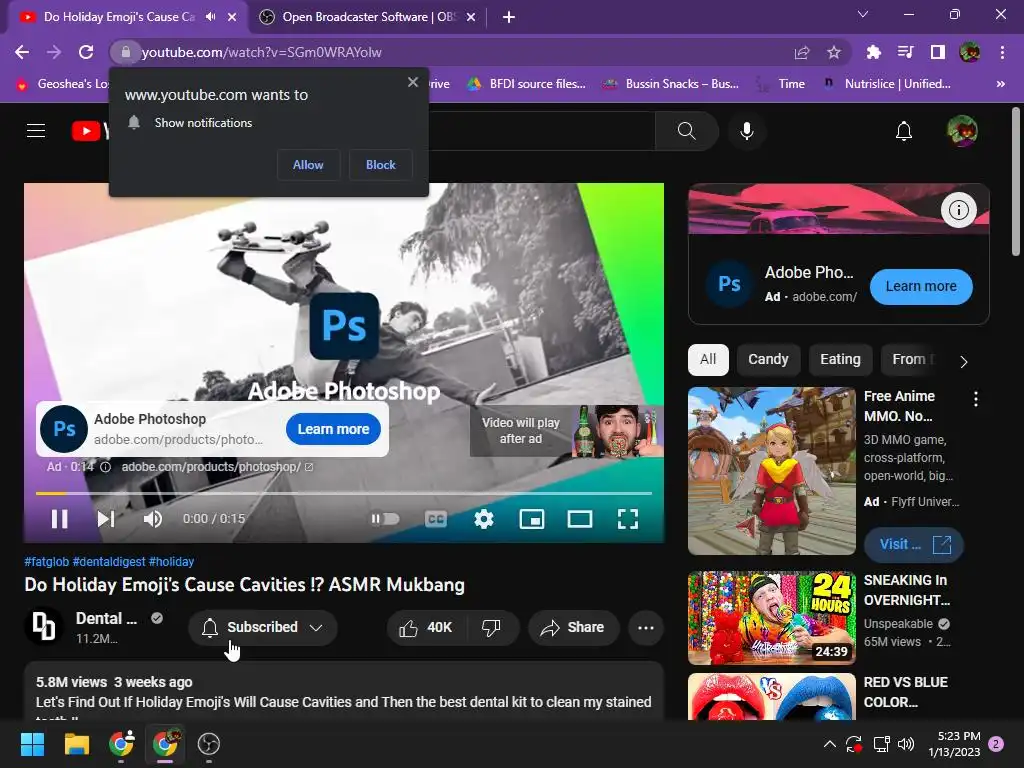
Task: Reload the YouTube page
Action: [86, 52]
